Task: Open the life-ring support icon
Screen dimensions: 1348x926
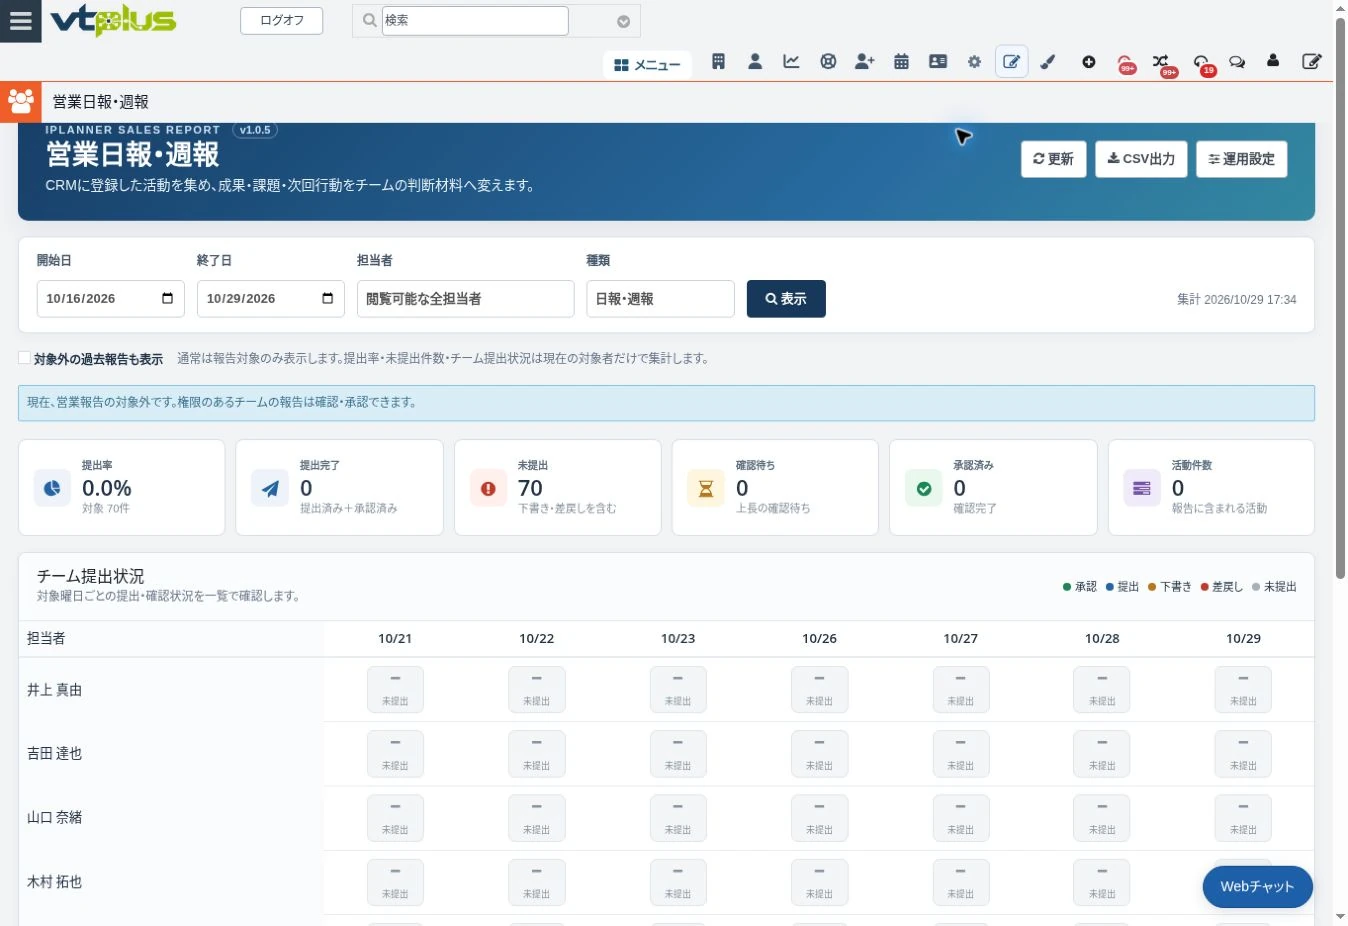Action: [828, 62]
